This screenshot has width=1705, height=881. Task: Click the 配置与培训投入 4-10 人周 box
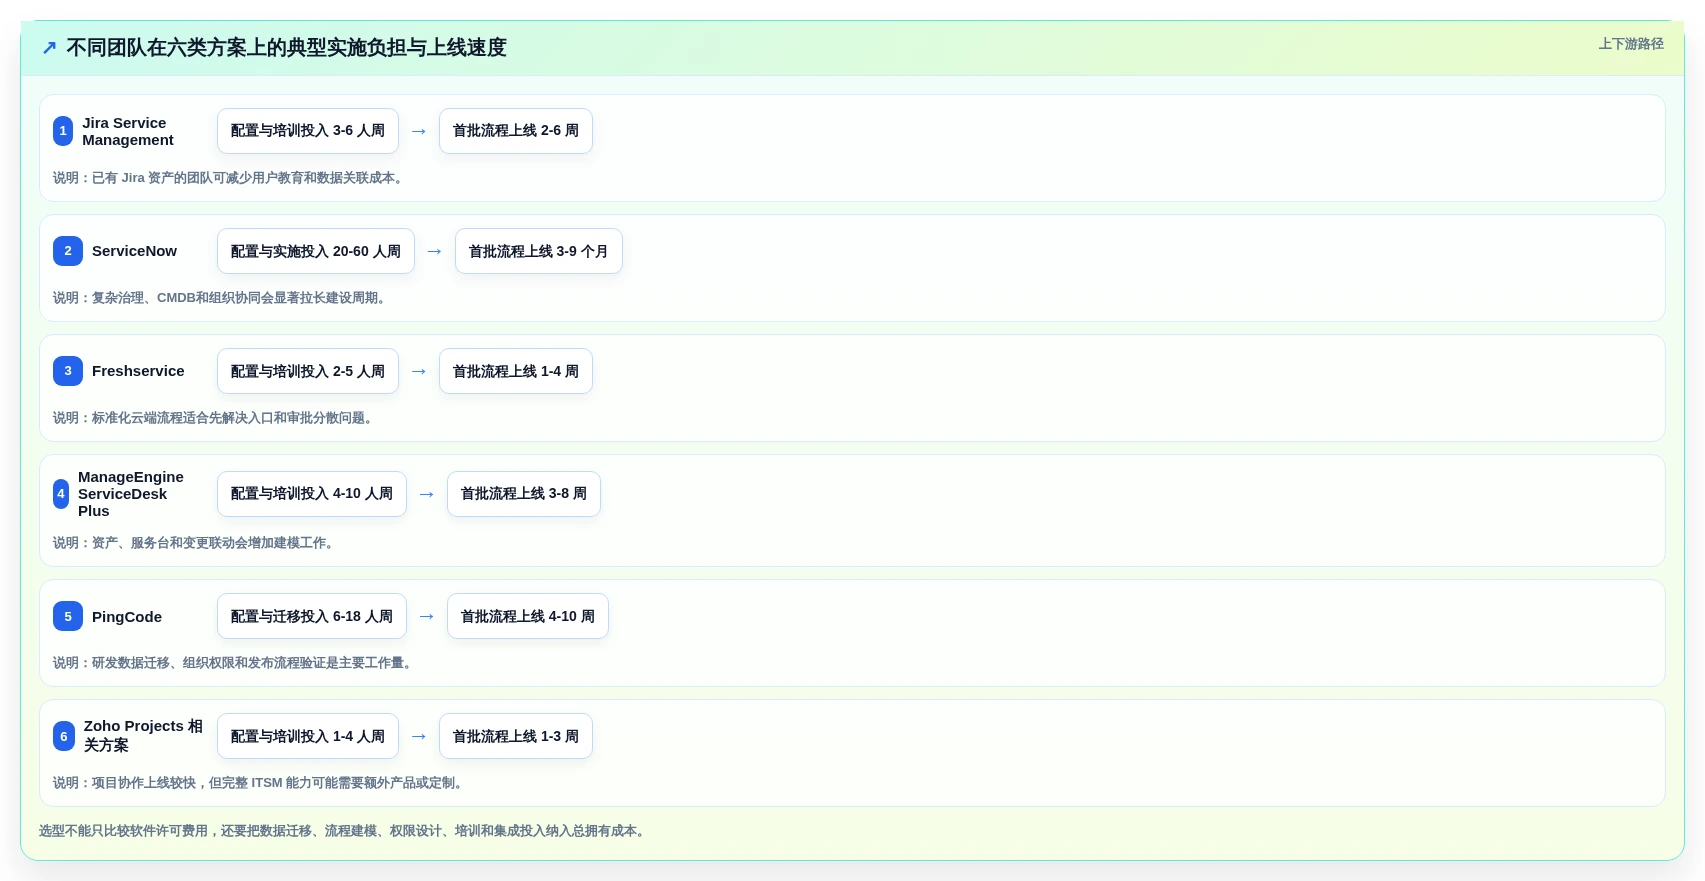point(312,494)
